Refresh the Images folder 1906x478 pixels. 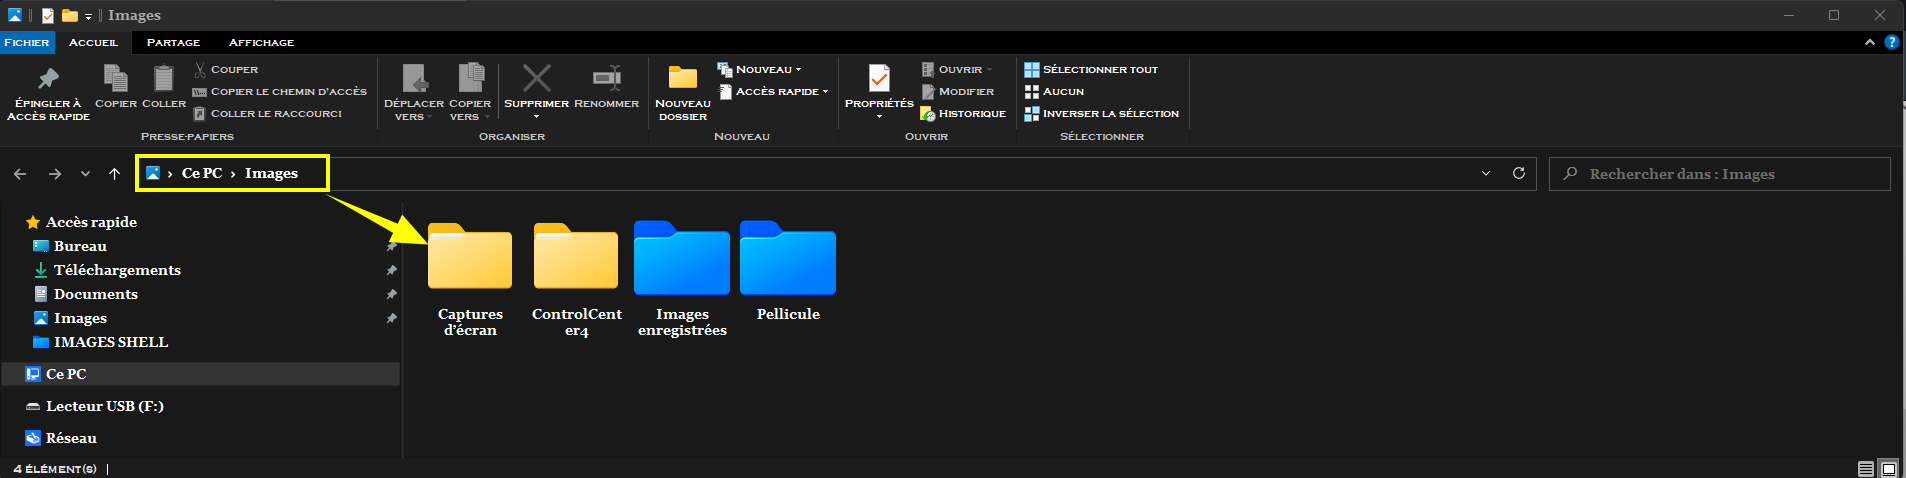pyautogui.click(x=1518, y=173)
